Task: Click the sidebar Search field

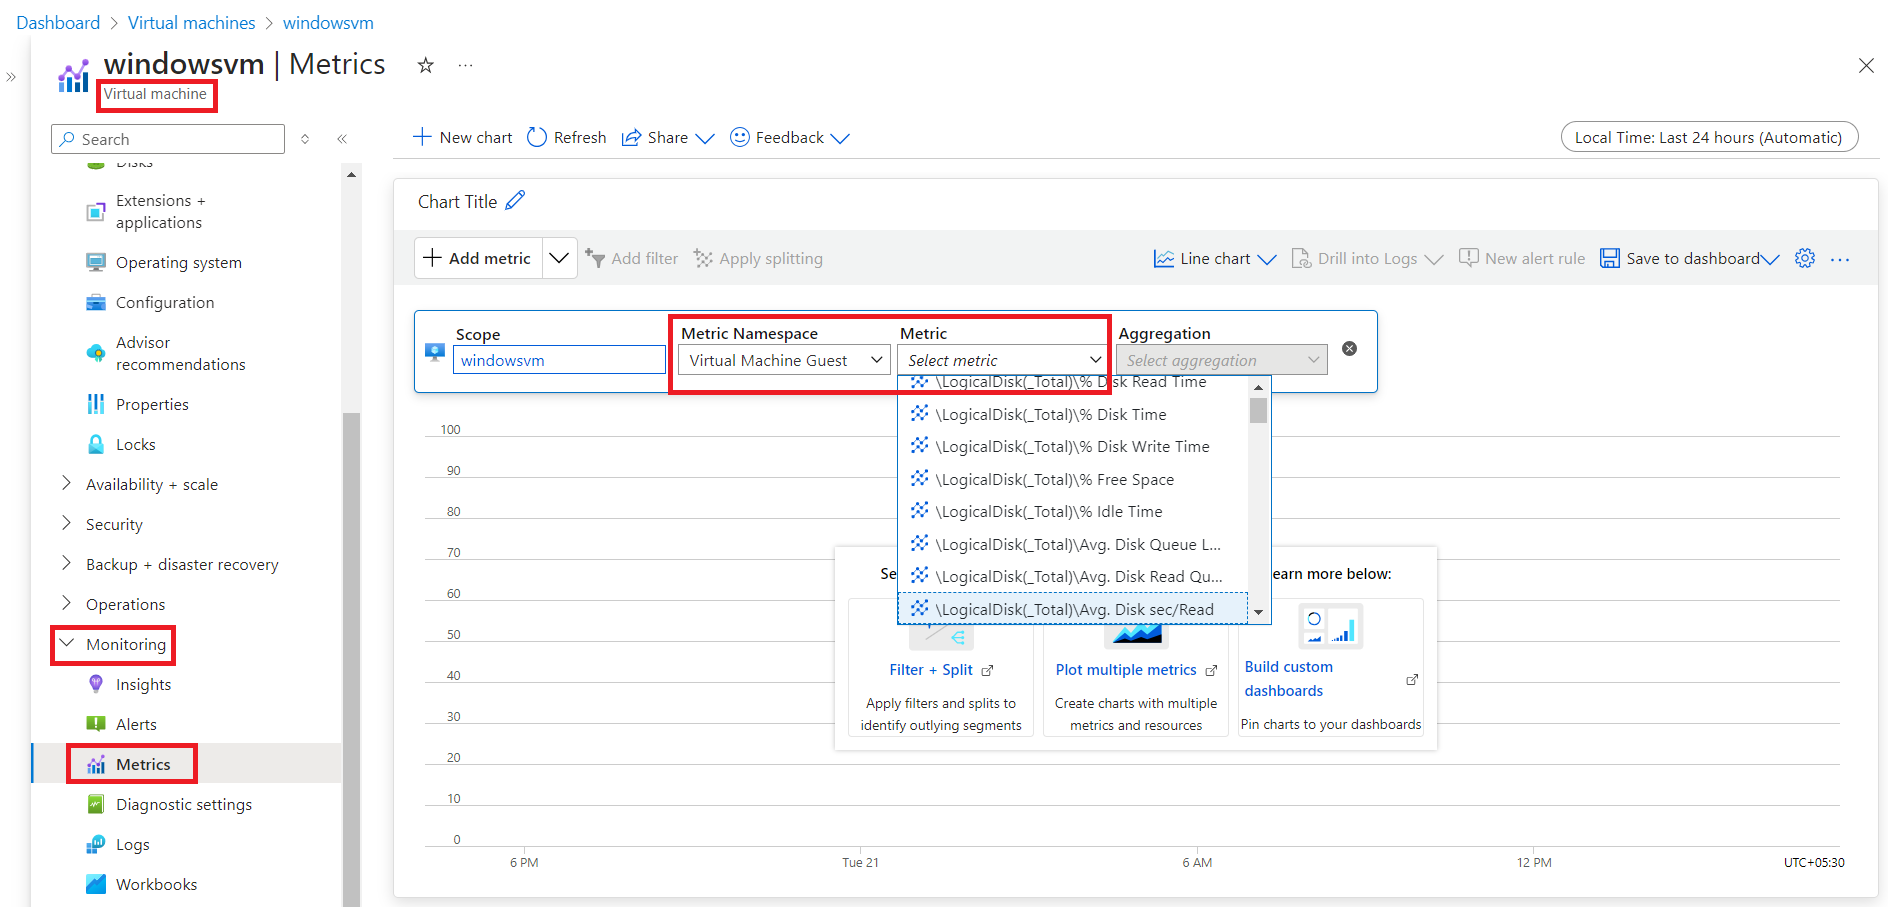Action: click(x=168, y=139)
